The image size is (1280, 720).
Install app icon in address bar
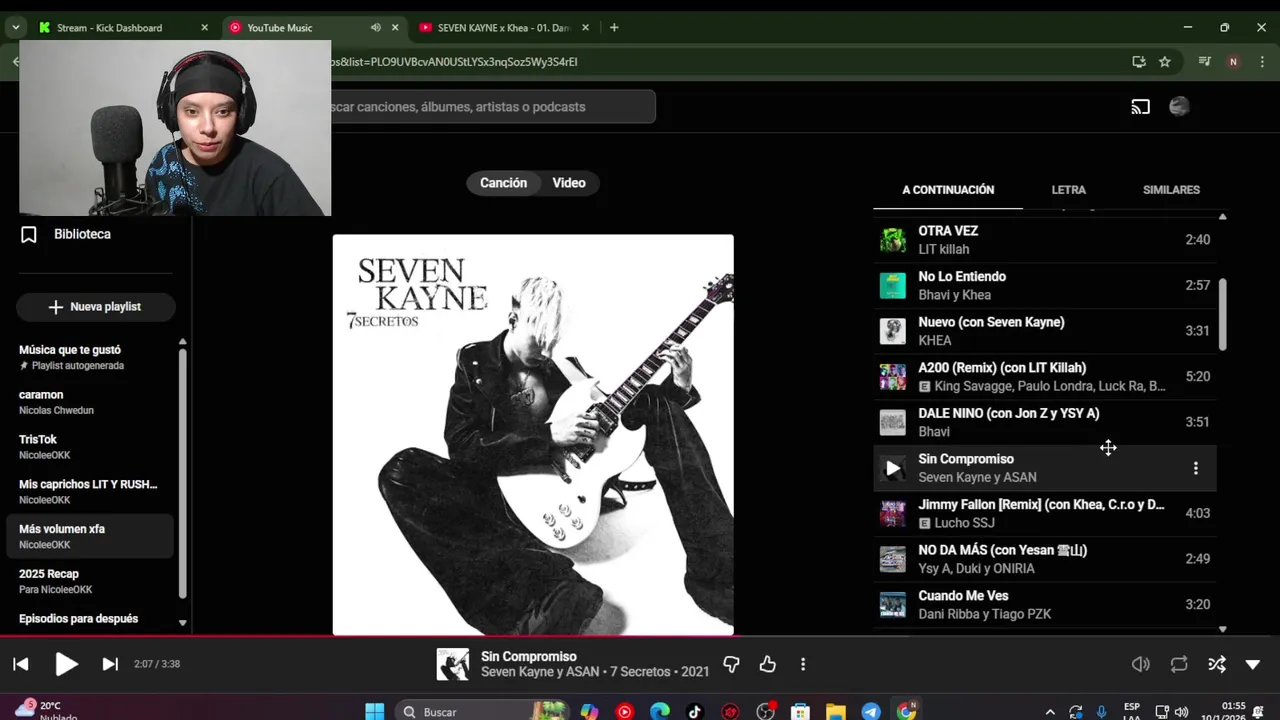coord(1139,62)
